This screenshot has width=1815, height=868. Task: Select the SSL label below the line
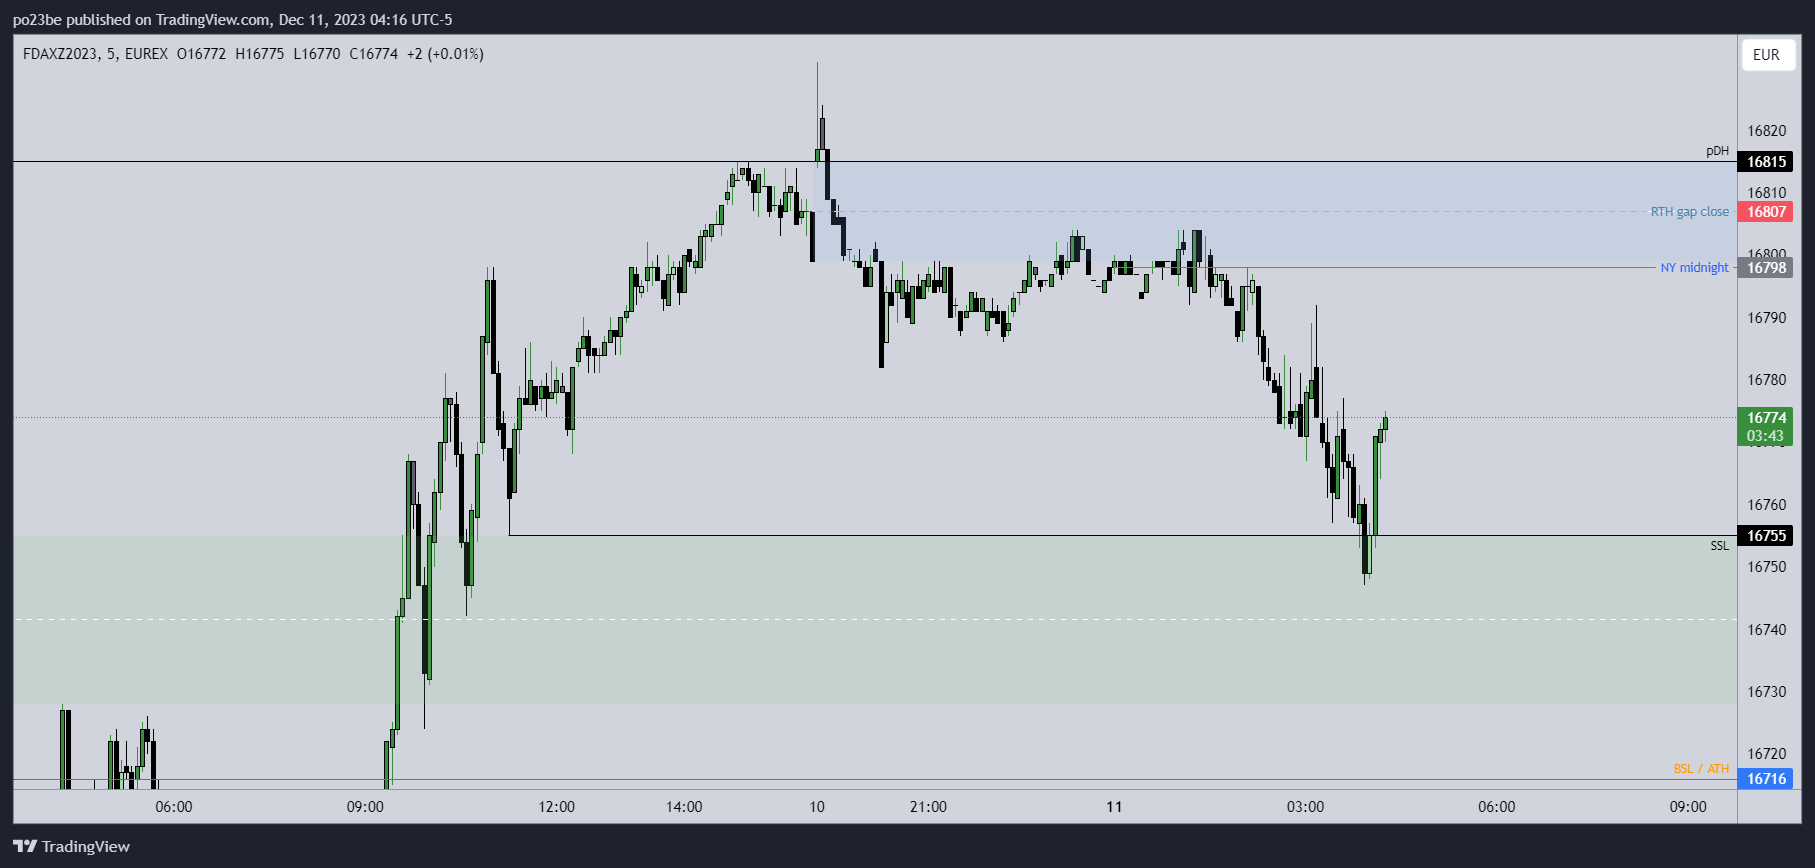point(1719,546)
